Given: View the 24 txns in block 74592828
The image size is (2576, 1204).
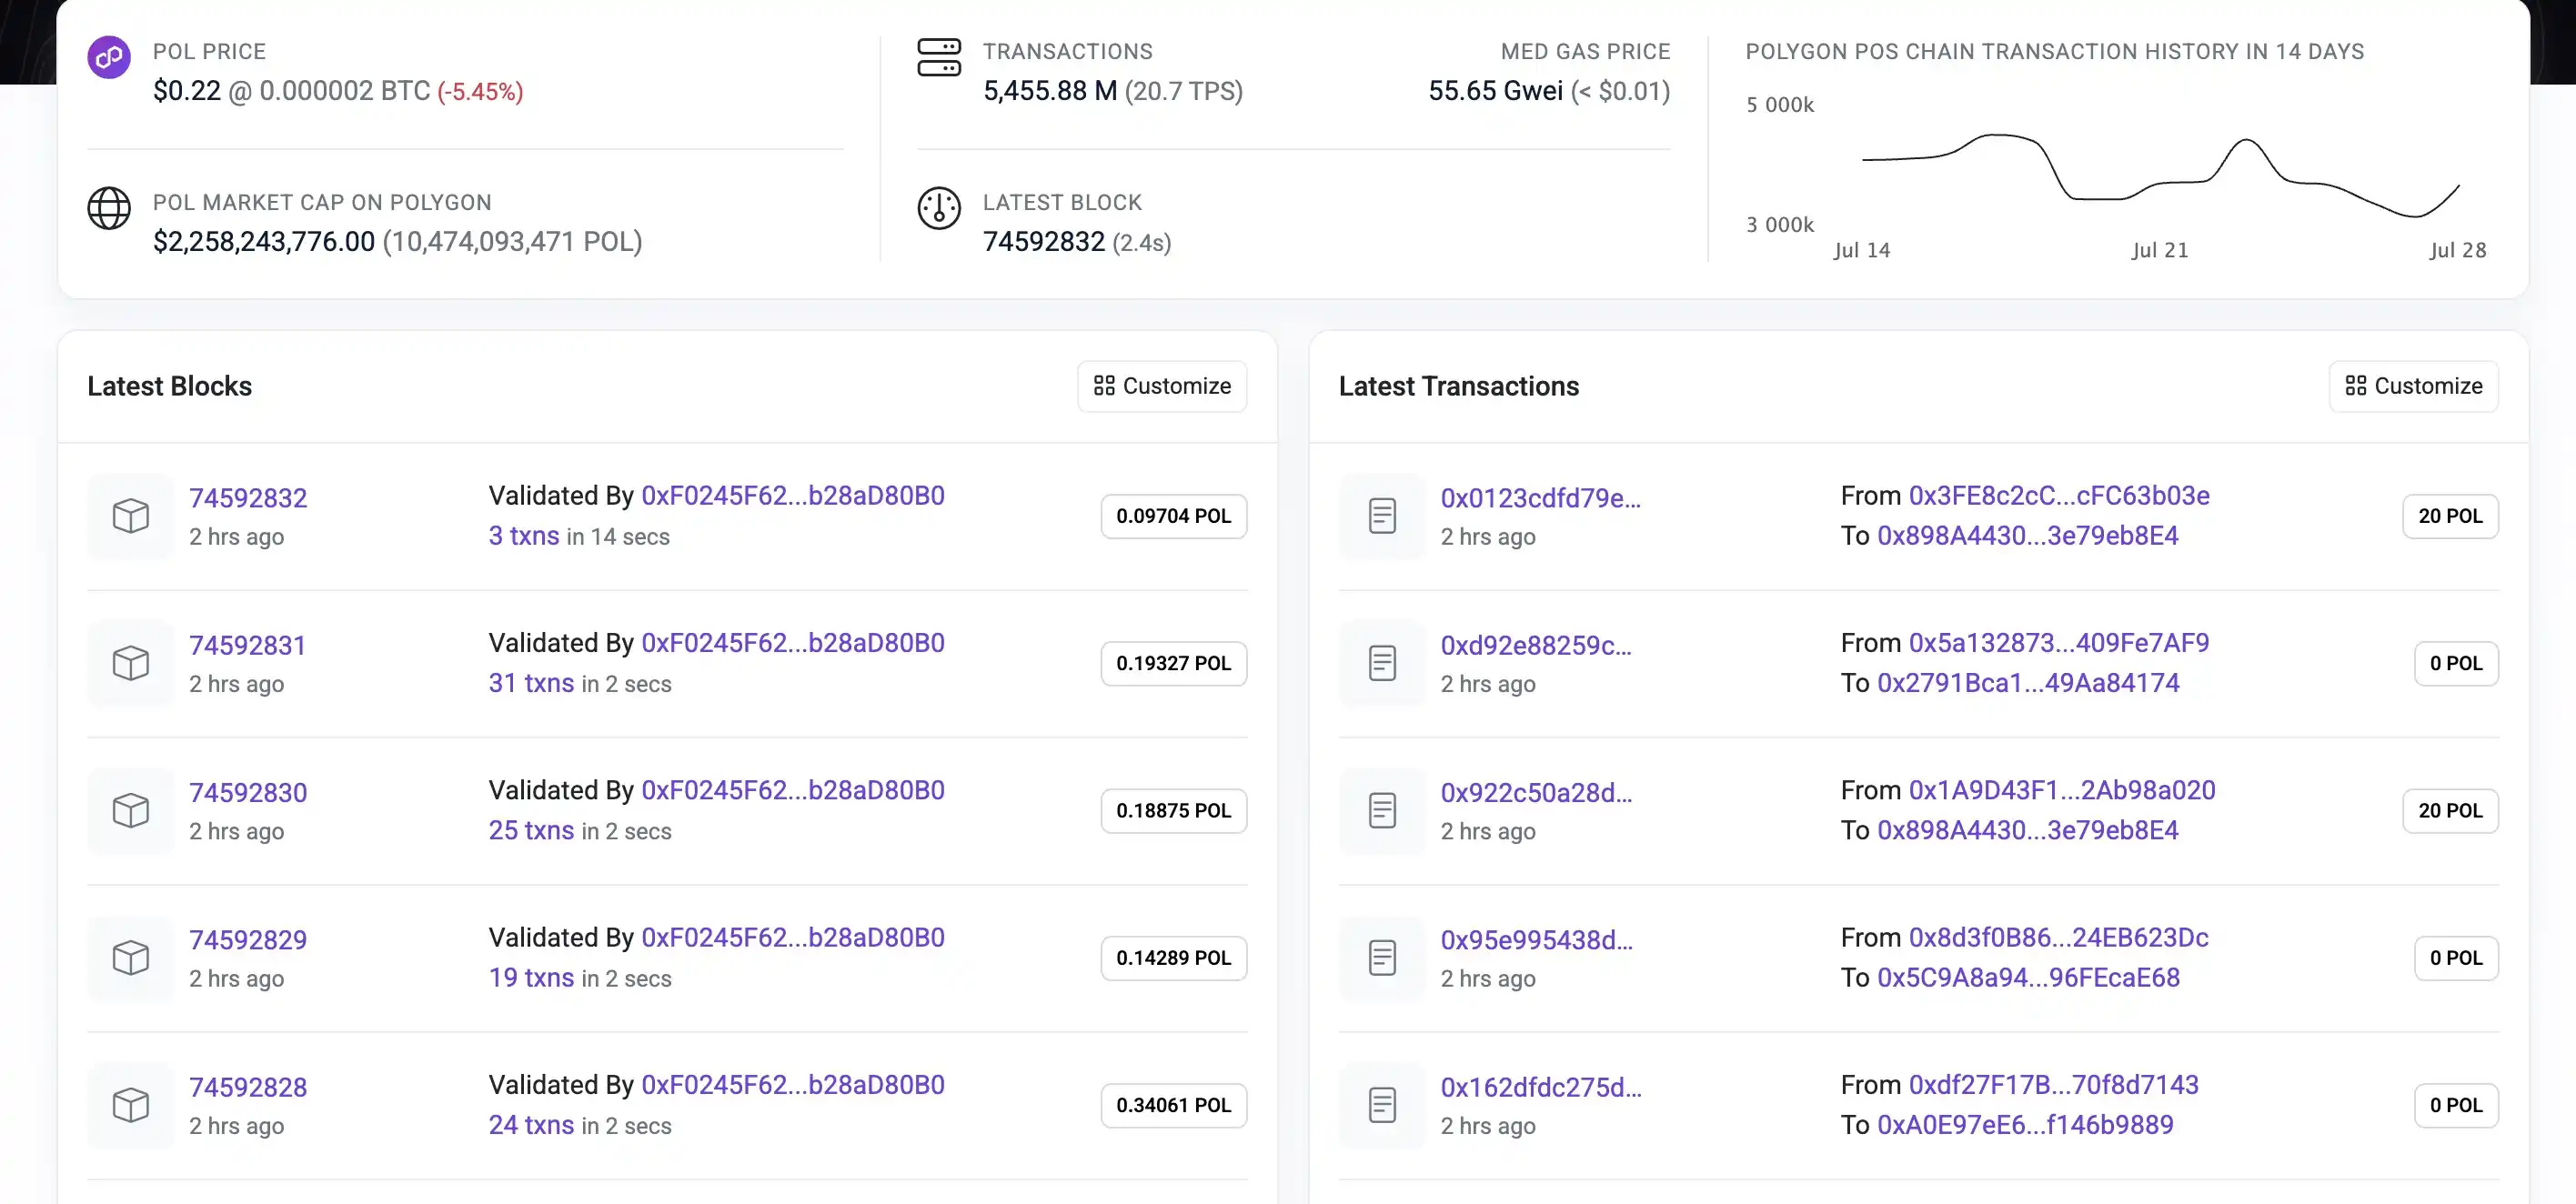Looking at the screenshot, I should coord(531,1124).
